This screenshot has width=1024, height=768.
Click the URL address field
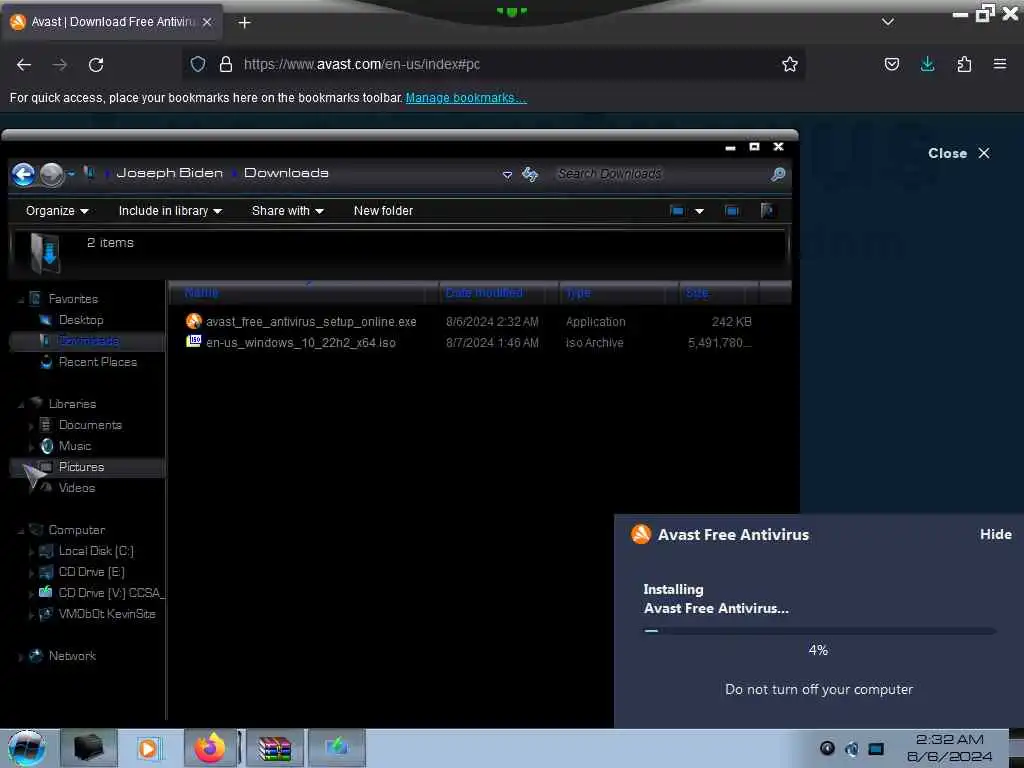496,64
